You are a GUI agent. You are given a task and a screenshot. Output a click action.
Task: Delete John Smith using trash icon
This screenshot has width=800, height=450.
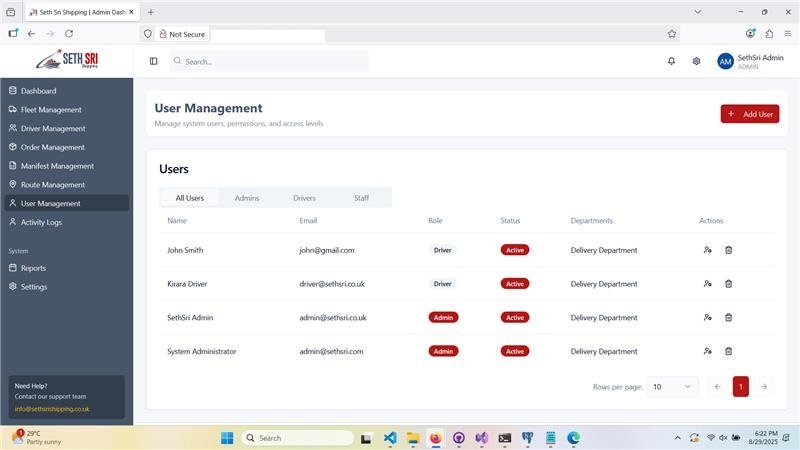tap(728, 250)
